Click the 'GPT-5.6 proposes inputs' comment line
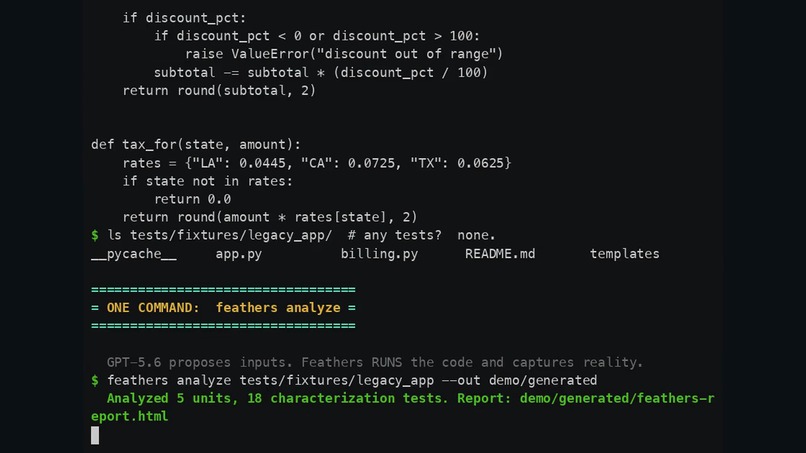This screenshot has width=806, height=453. [375, 363]
